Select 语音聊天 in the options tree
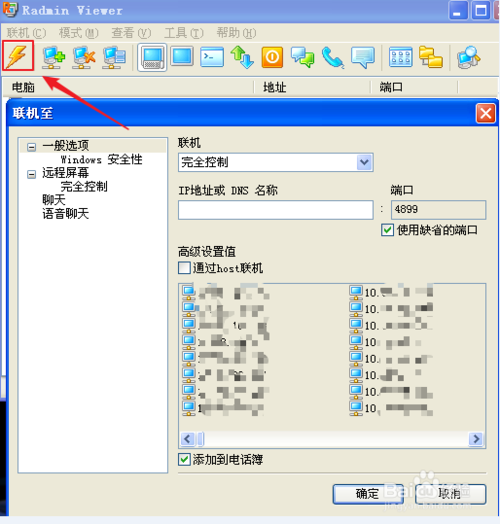Image resolution: width=500 pixels, height=524 pixels. (x=66, y=214)
